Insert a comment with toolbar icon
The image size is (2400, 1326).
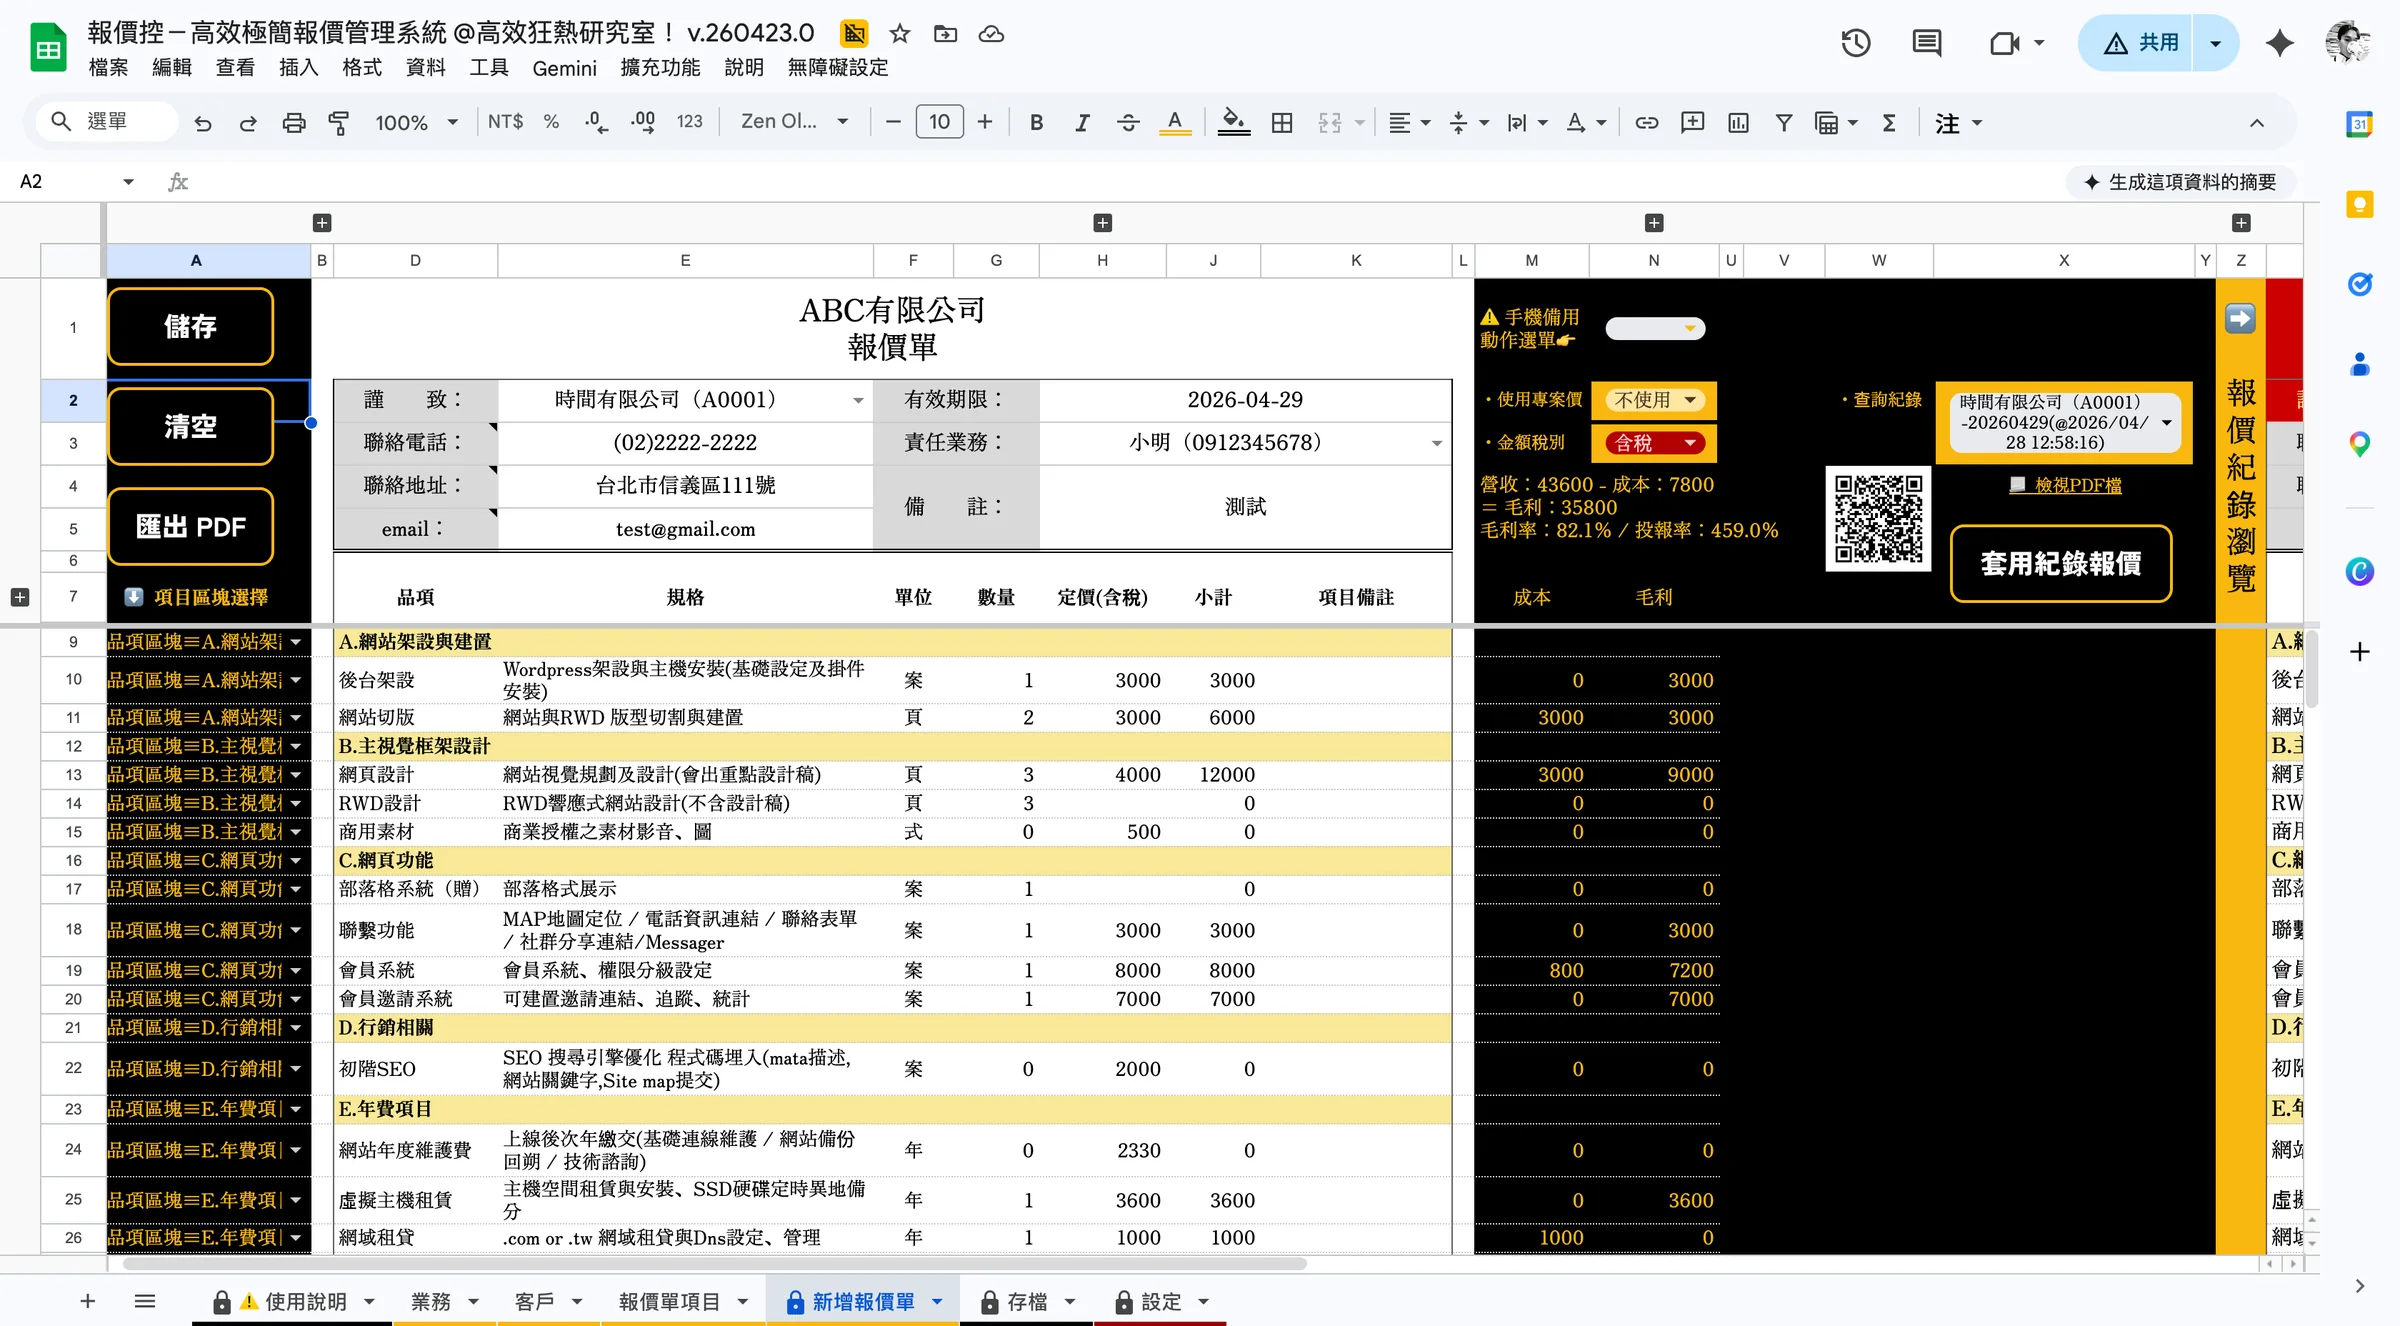[x=1692, y=123]
